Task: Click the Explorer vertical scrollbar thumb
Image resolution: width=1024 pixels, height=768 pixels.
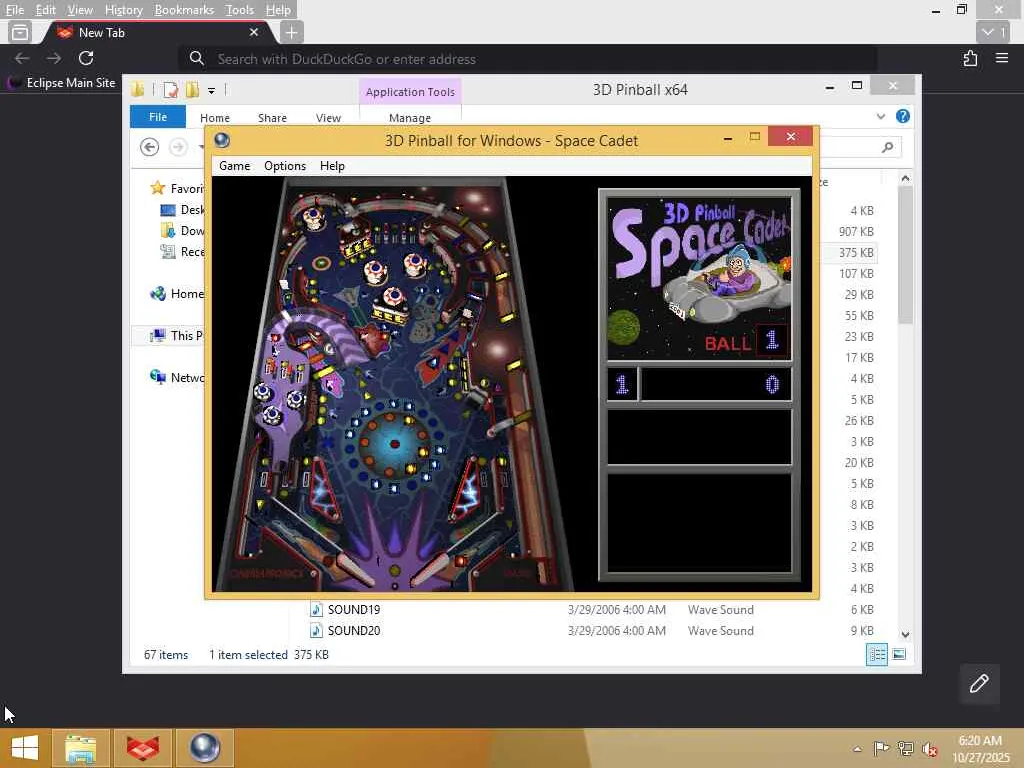Action: (905, 255)
